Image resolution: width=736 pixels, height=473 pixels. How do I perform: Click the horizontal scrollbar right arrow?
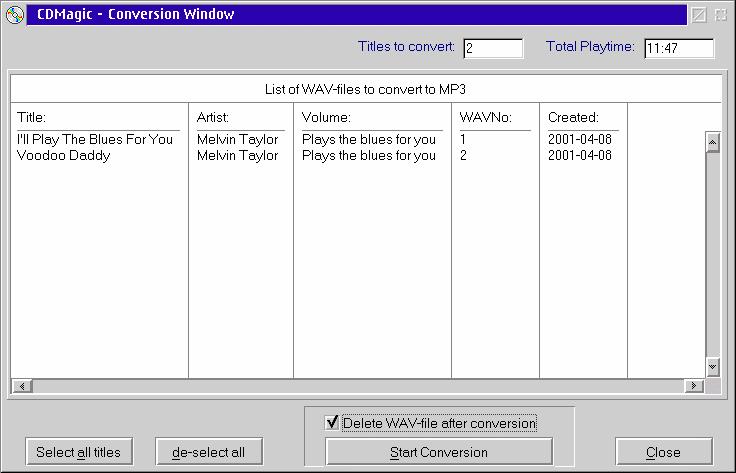point(694,386)
